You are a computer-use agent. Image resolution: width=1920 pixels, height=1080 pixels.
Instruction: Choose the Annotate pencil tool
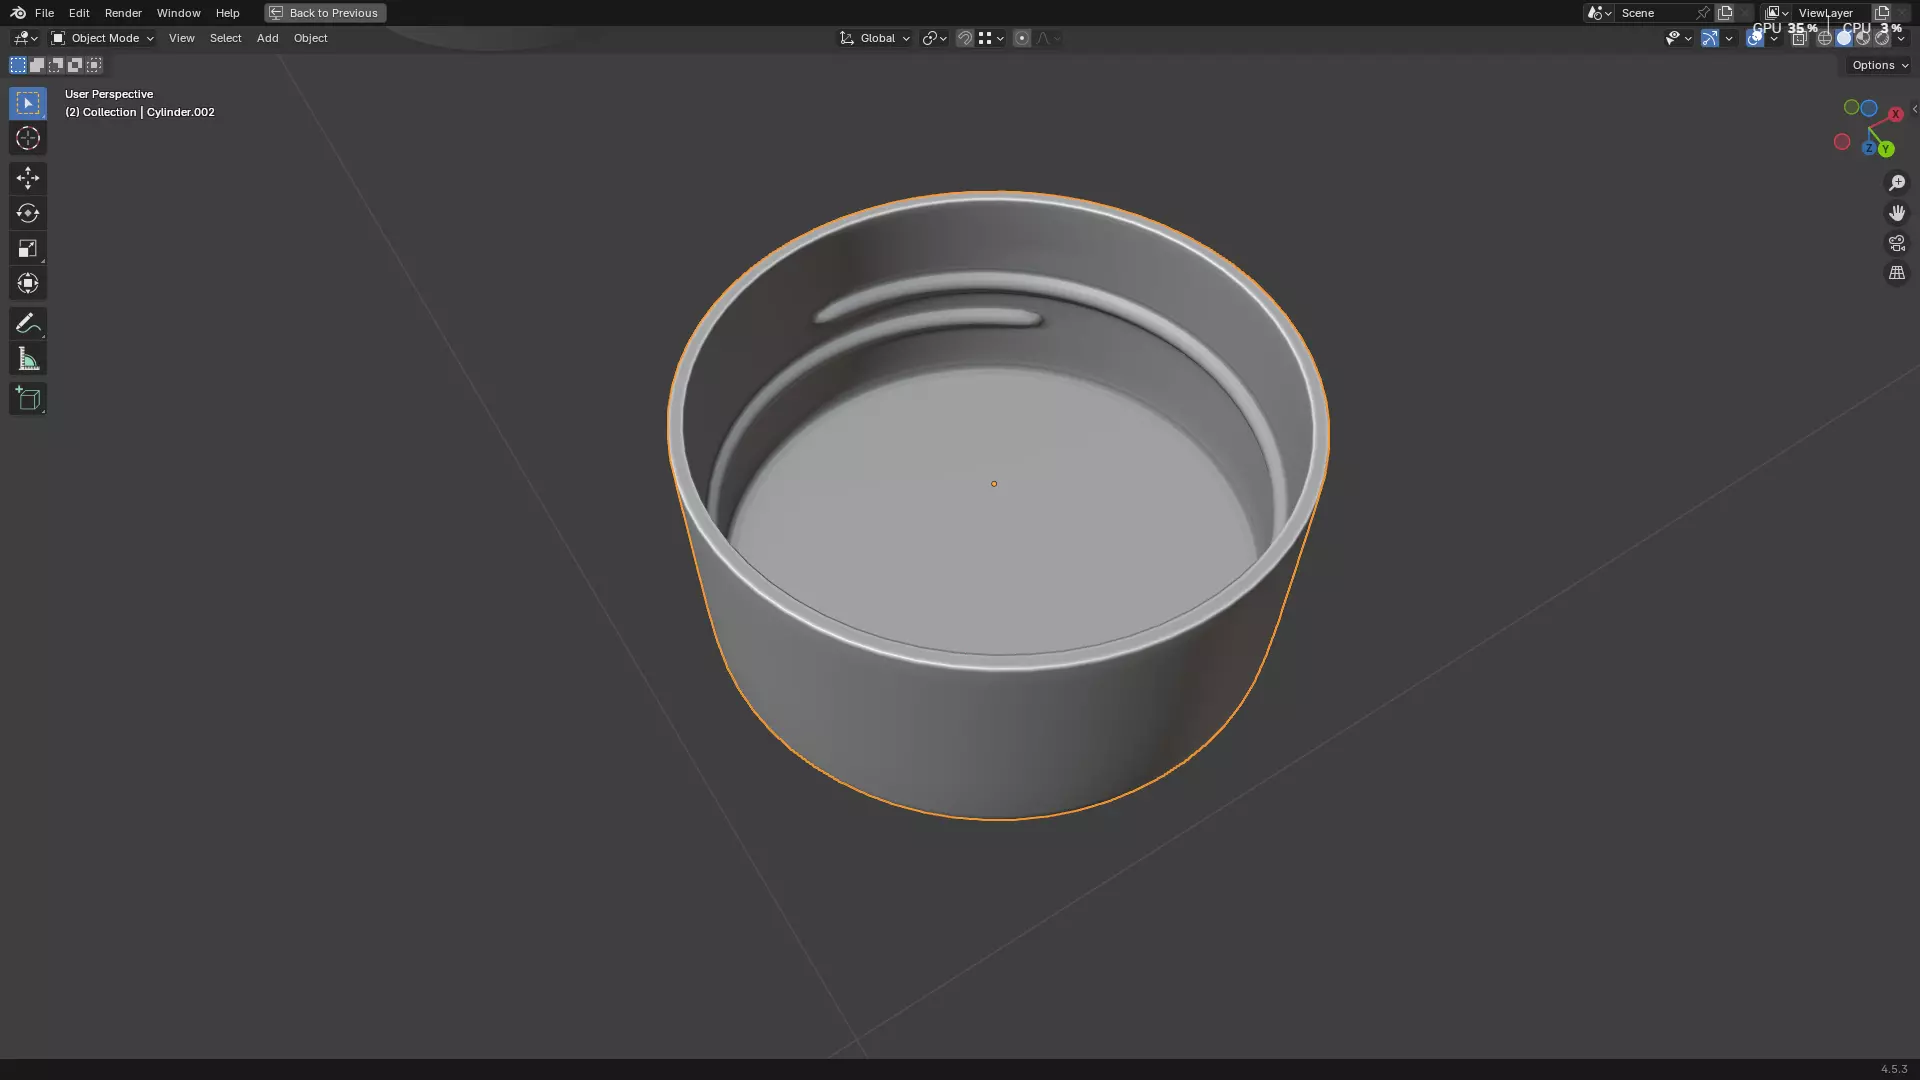[27, 323]
